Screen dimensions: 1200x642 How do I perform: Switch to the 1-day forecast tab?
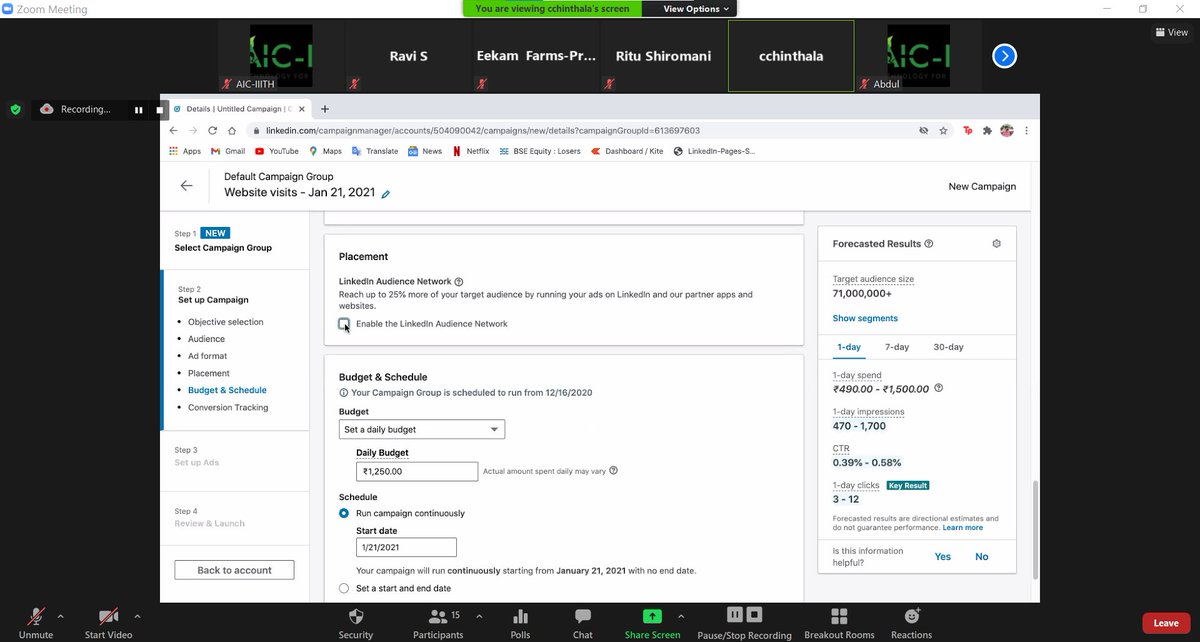(x=848, y=347)
